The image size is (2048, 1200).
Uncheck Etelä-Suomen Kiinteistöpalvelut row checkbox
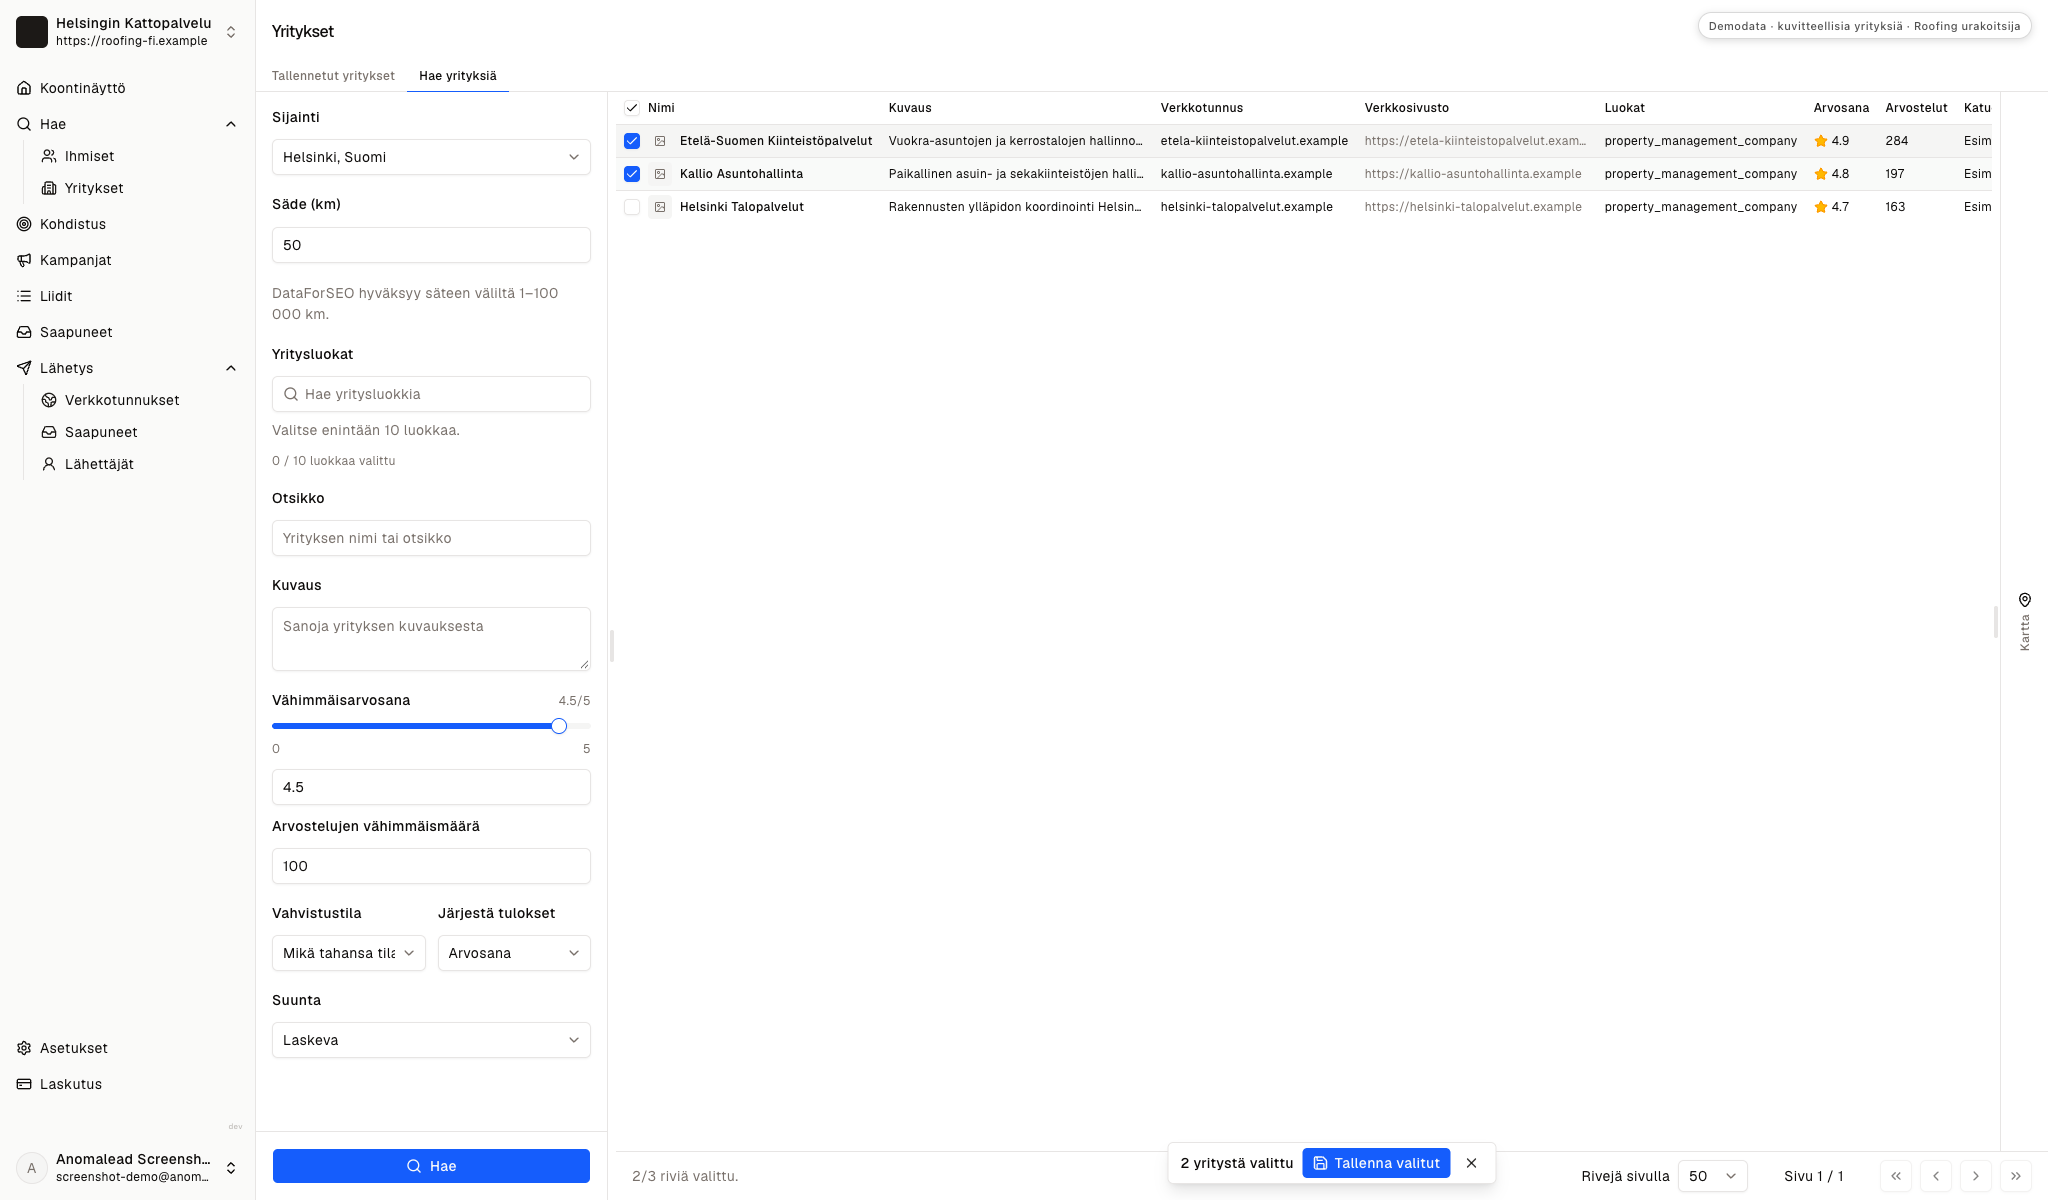632,141
